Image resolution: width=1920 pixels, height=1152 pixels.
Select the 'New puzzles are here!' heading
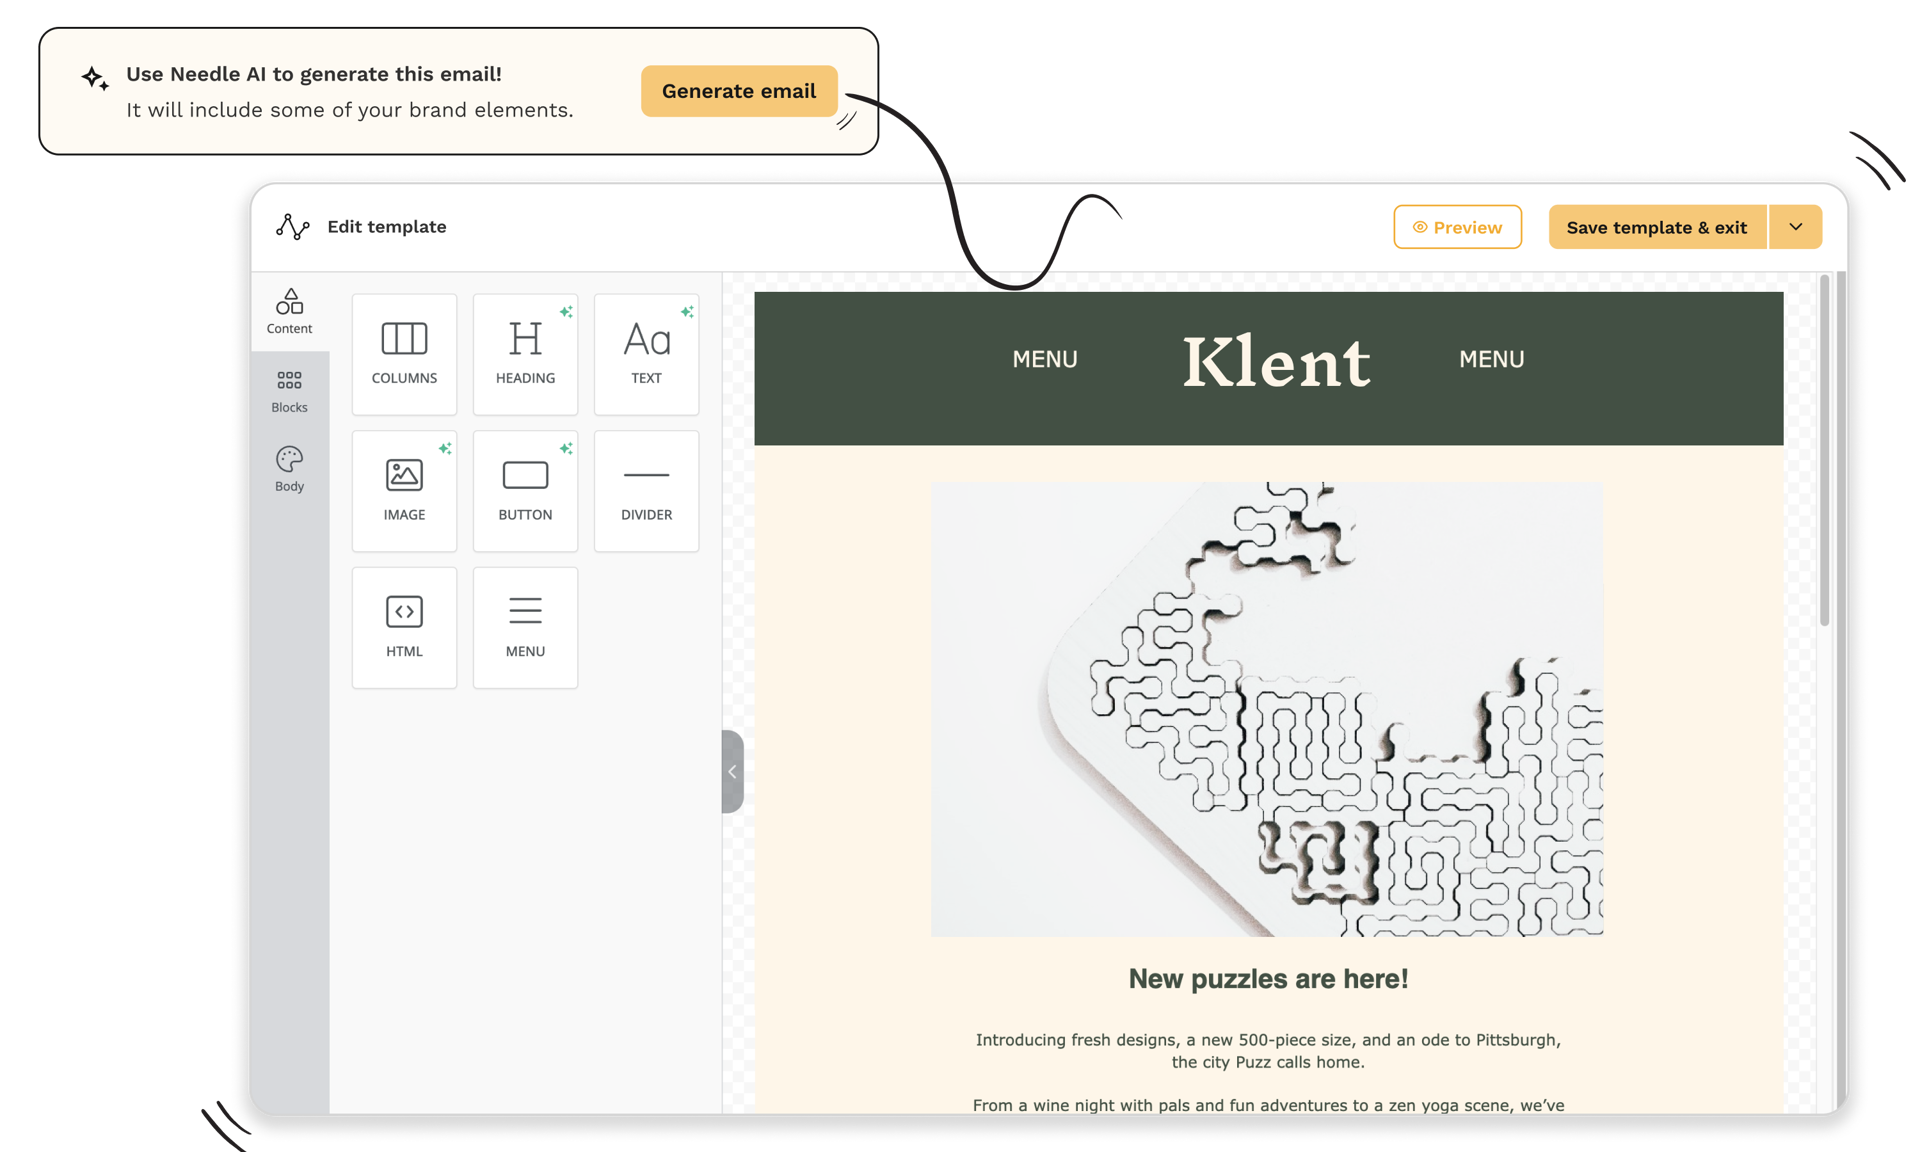click(x=1268, y=979)
